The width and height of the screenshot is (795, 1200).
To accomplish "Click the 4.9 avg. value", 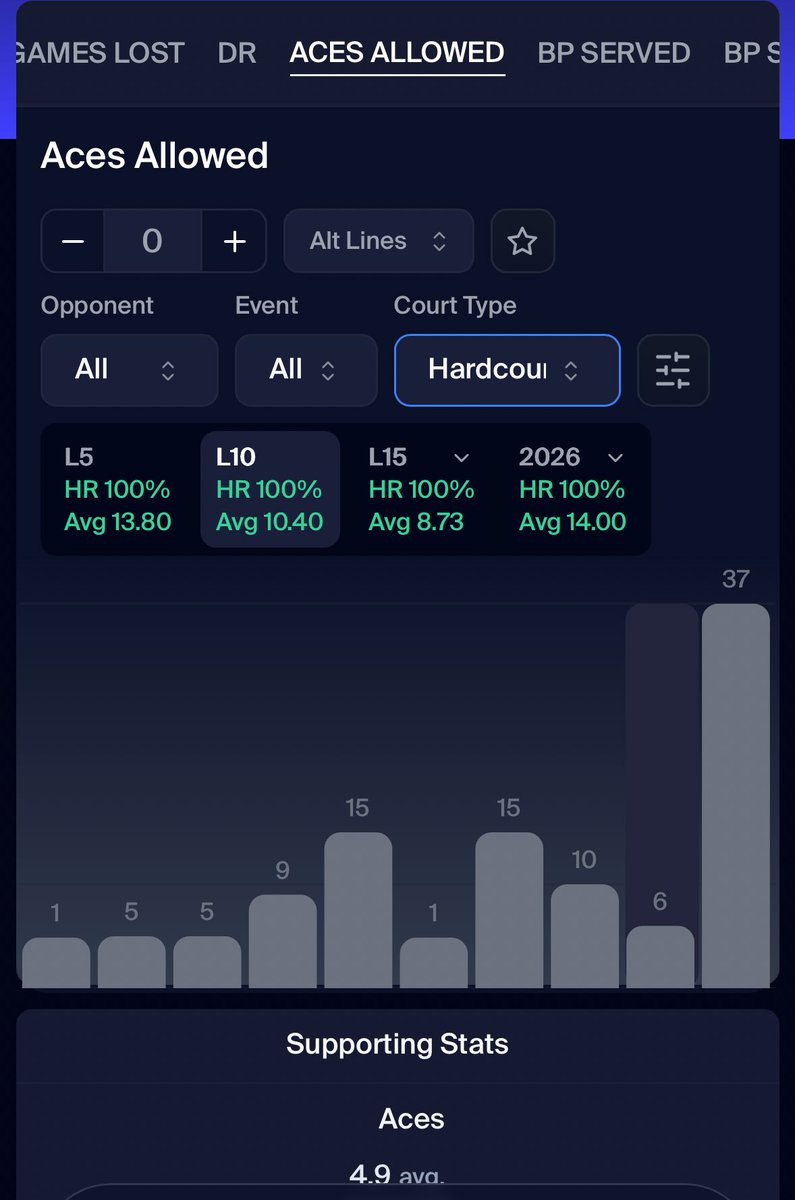I will (397, 1174).
